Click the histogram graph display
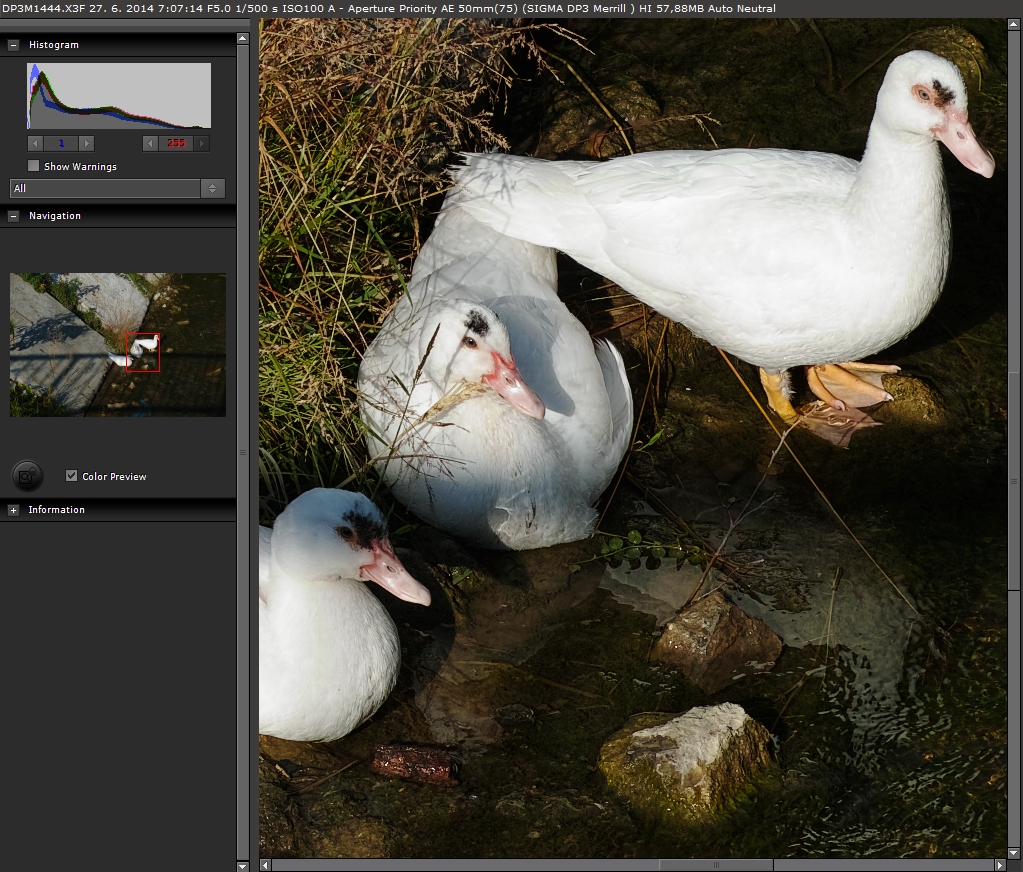Image resolution: width=1023 pixels, height=872 pixels. click(x=118, y=96)
